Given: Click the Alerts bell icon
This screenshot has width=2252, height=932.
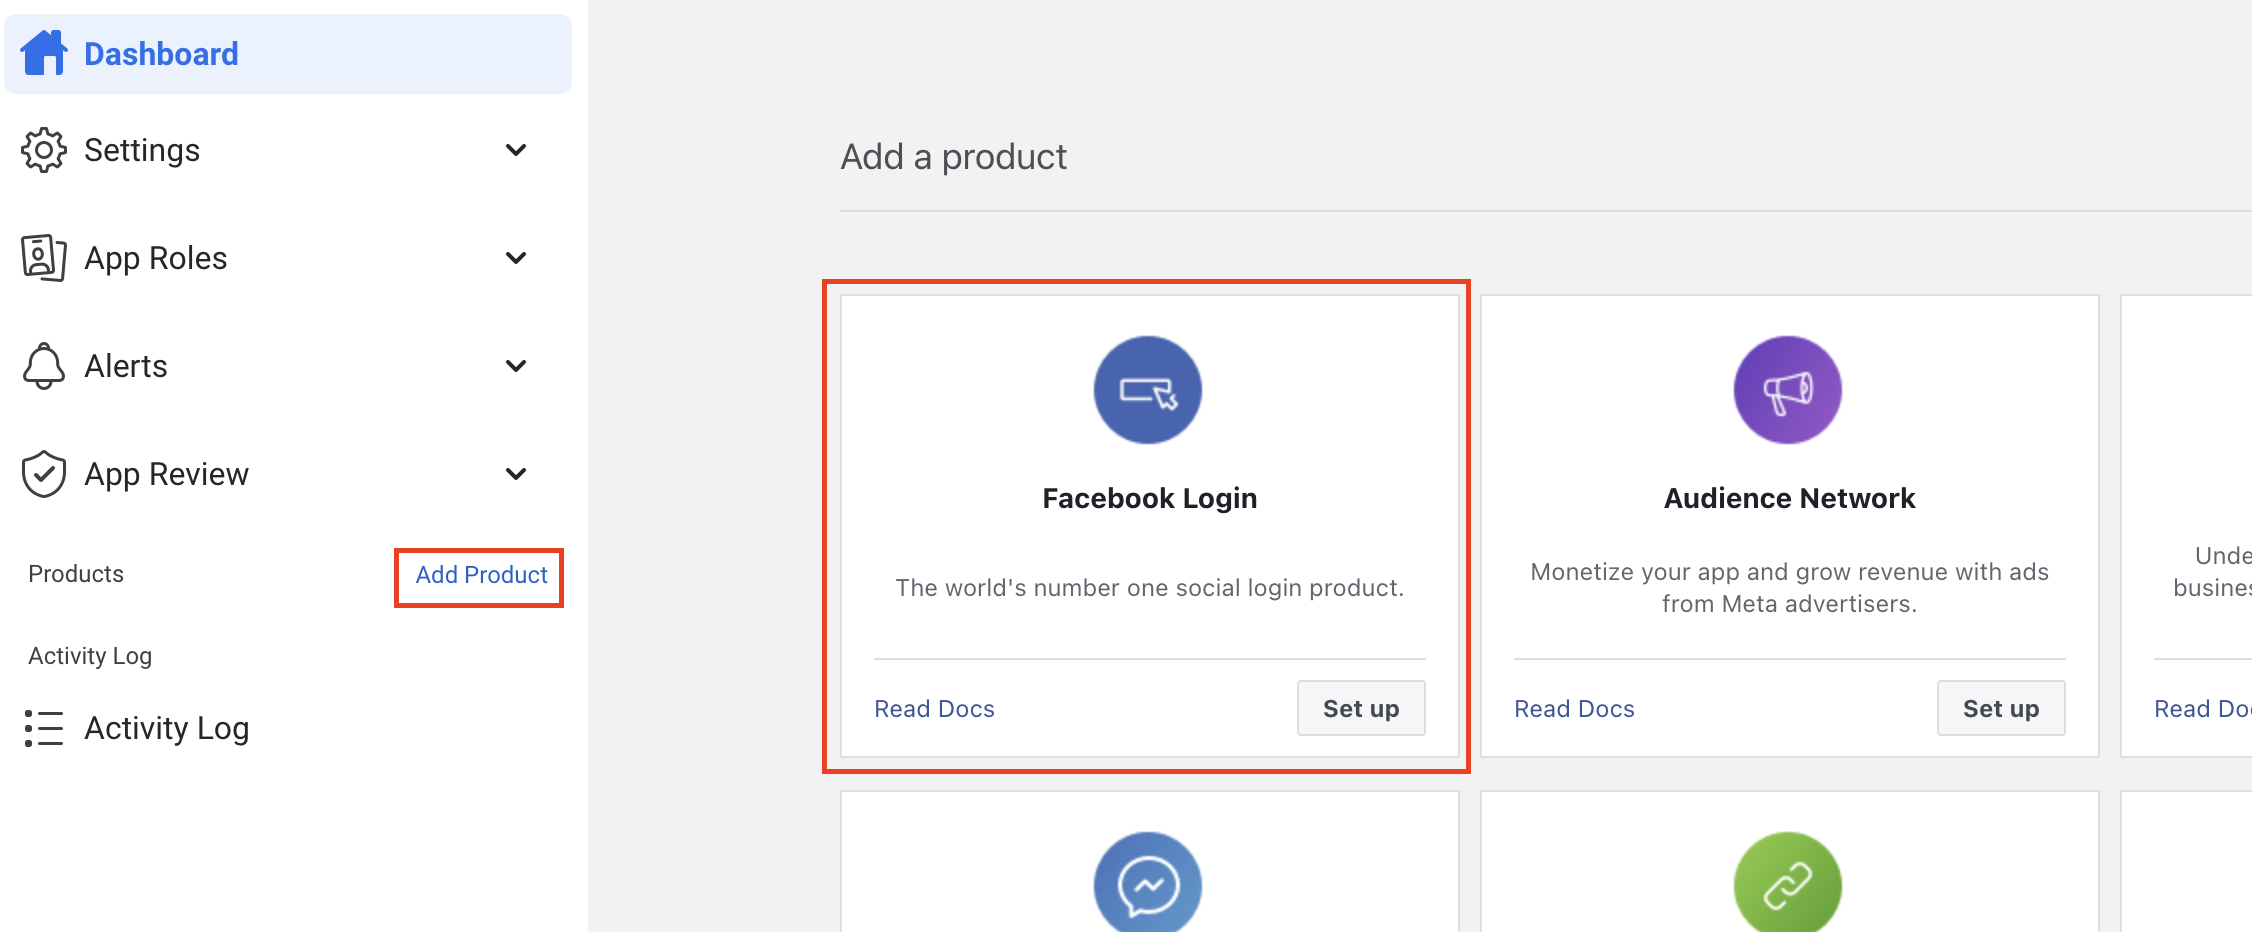Looking at the screenshot, I should click(44, 366).
